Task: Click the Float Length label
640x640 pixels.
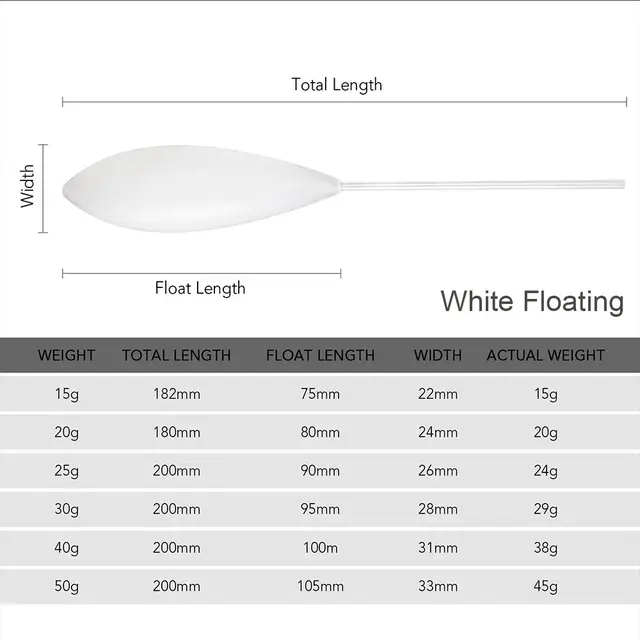Action: 200,288
